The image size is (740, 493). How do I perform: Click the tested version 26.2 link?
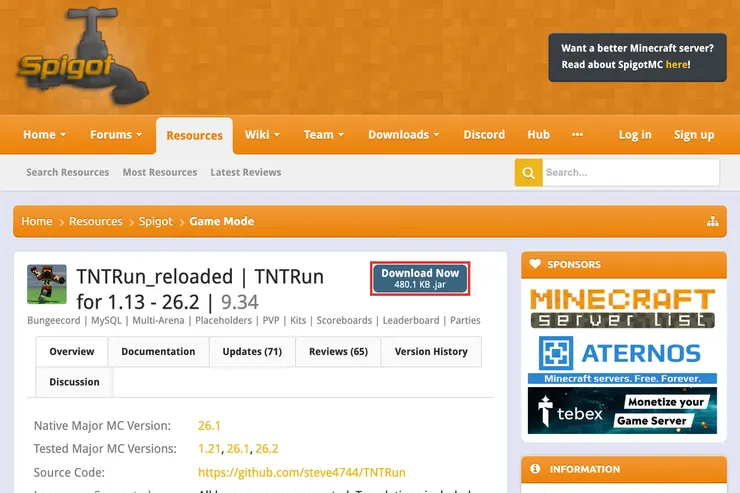click(x=267, y=449)
